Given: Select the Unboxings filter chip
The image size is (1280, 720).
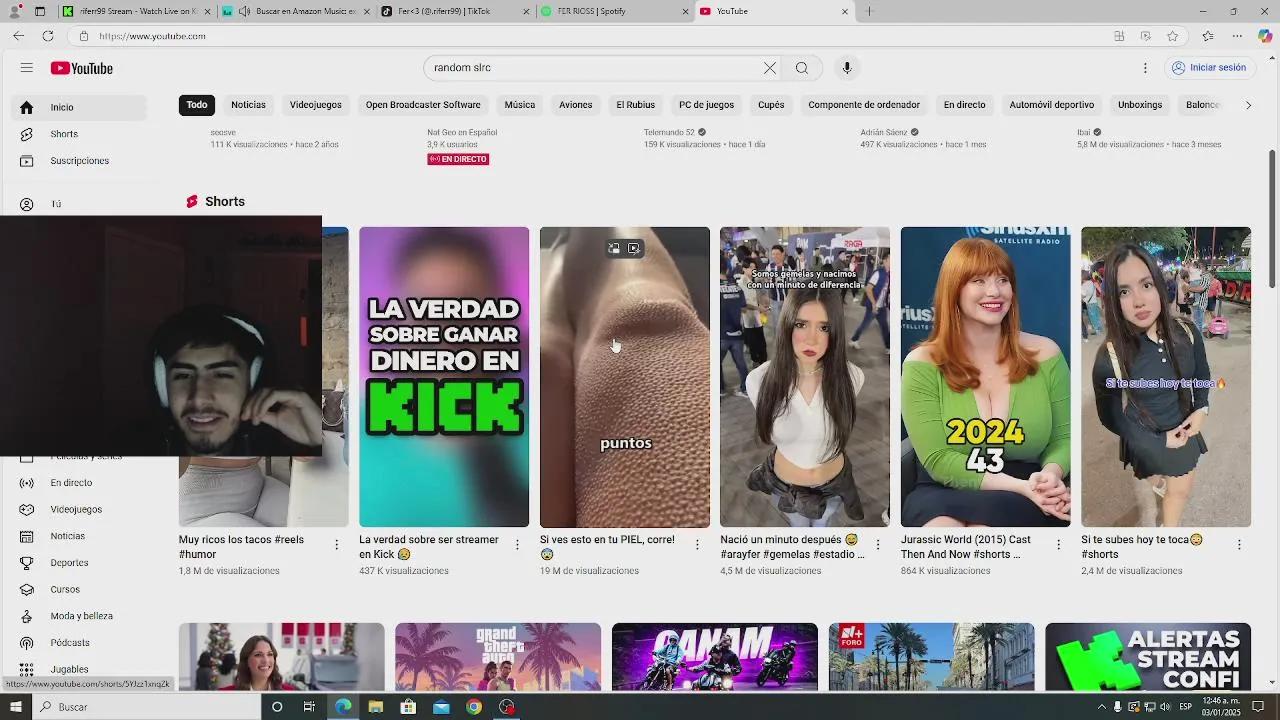Looking at the screenshot, I should coord(1140,105).
